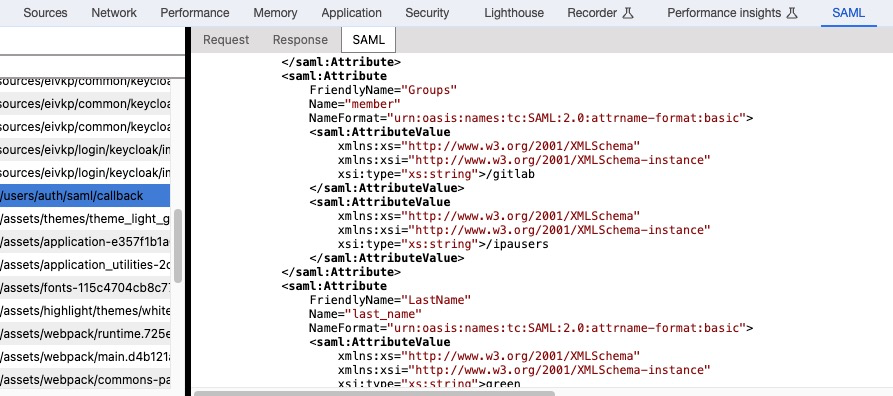Viewport: 893px width, 396px height.
Task: Show the Response sub-tab
Action: coord(300,40)
